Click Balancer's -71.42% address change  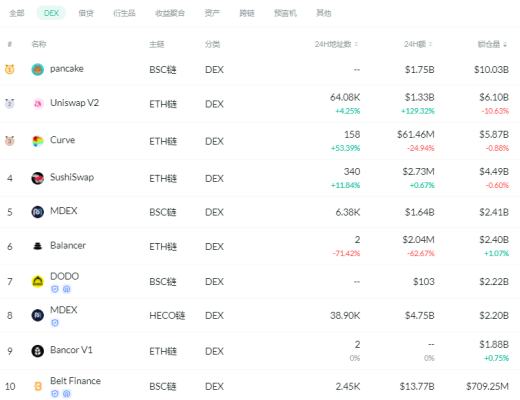point(346,253)
